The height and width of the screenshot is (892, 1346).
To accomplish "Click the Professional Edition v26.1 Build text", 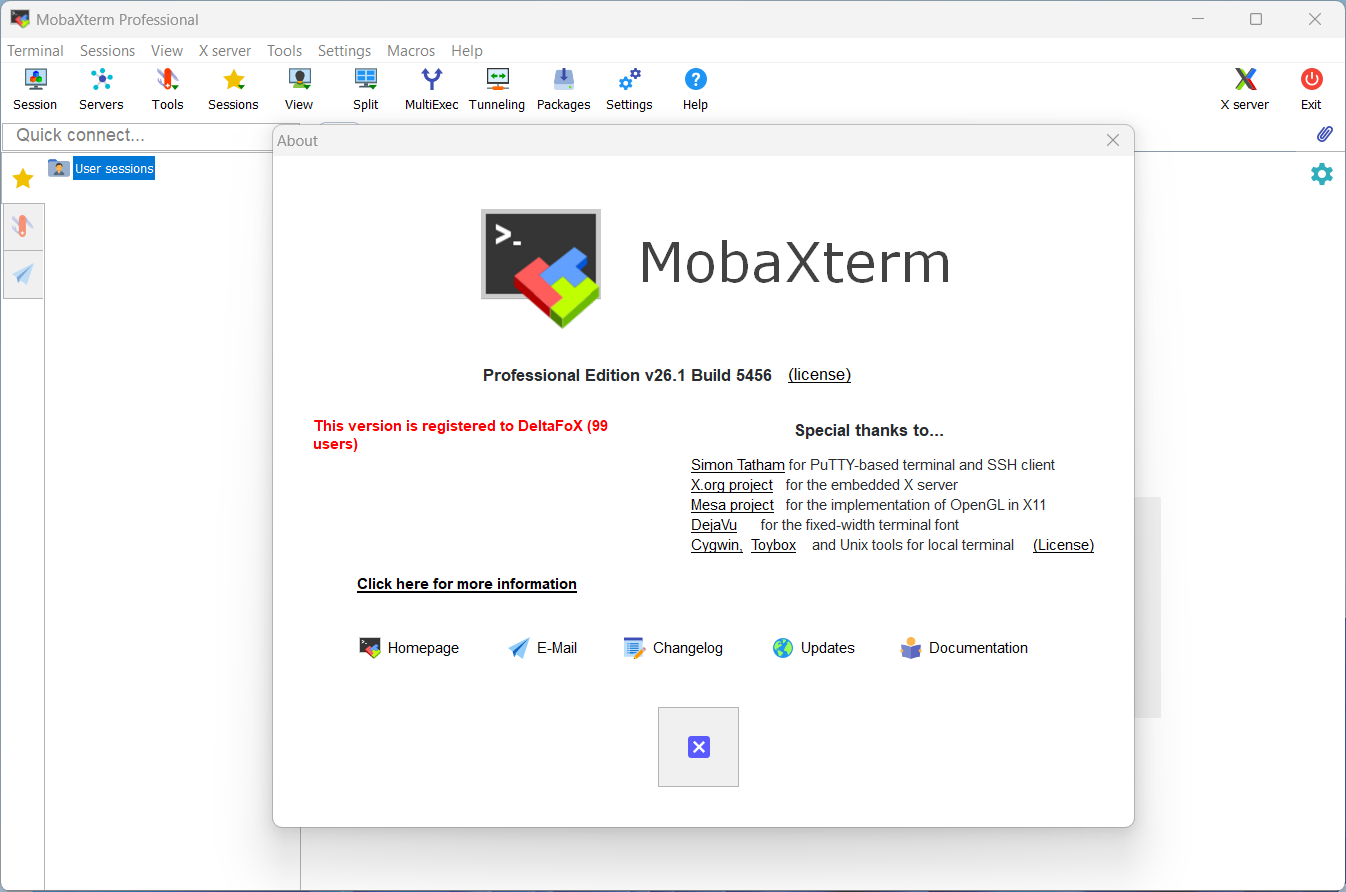I will pyautogui.click(x=628, y=375).
